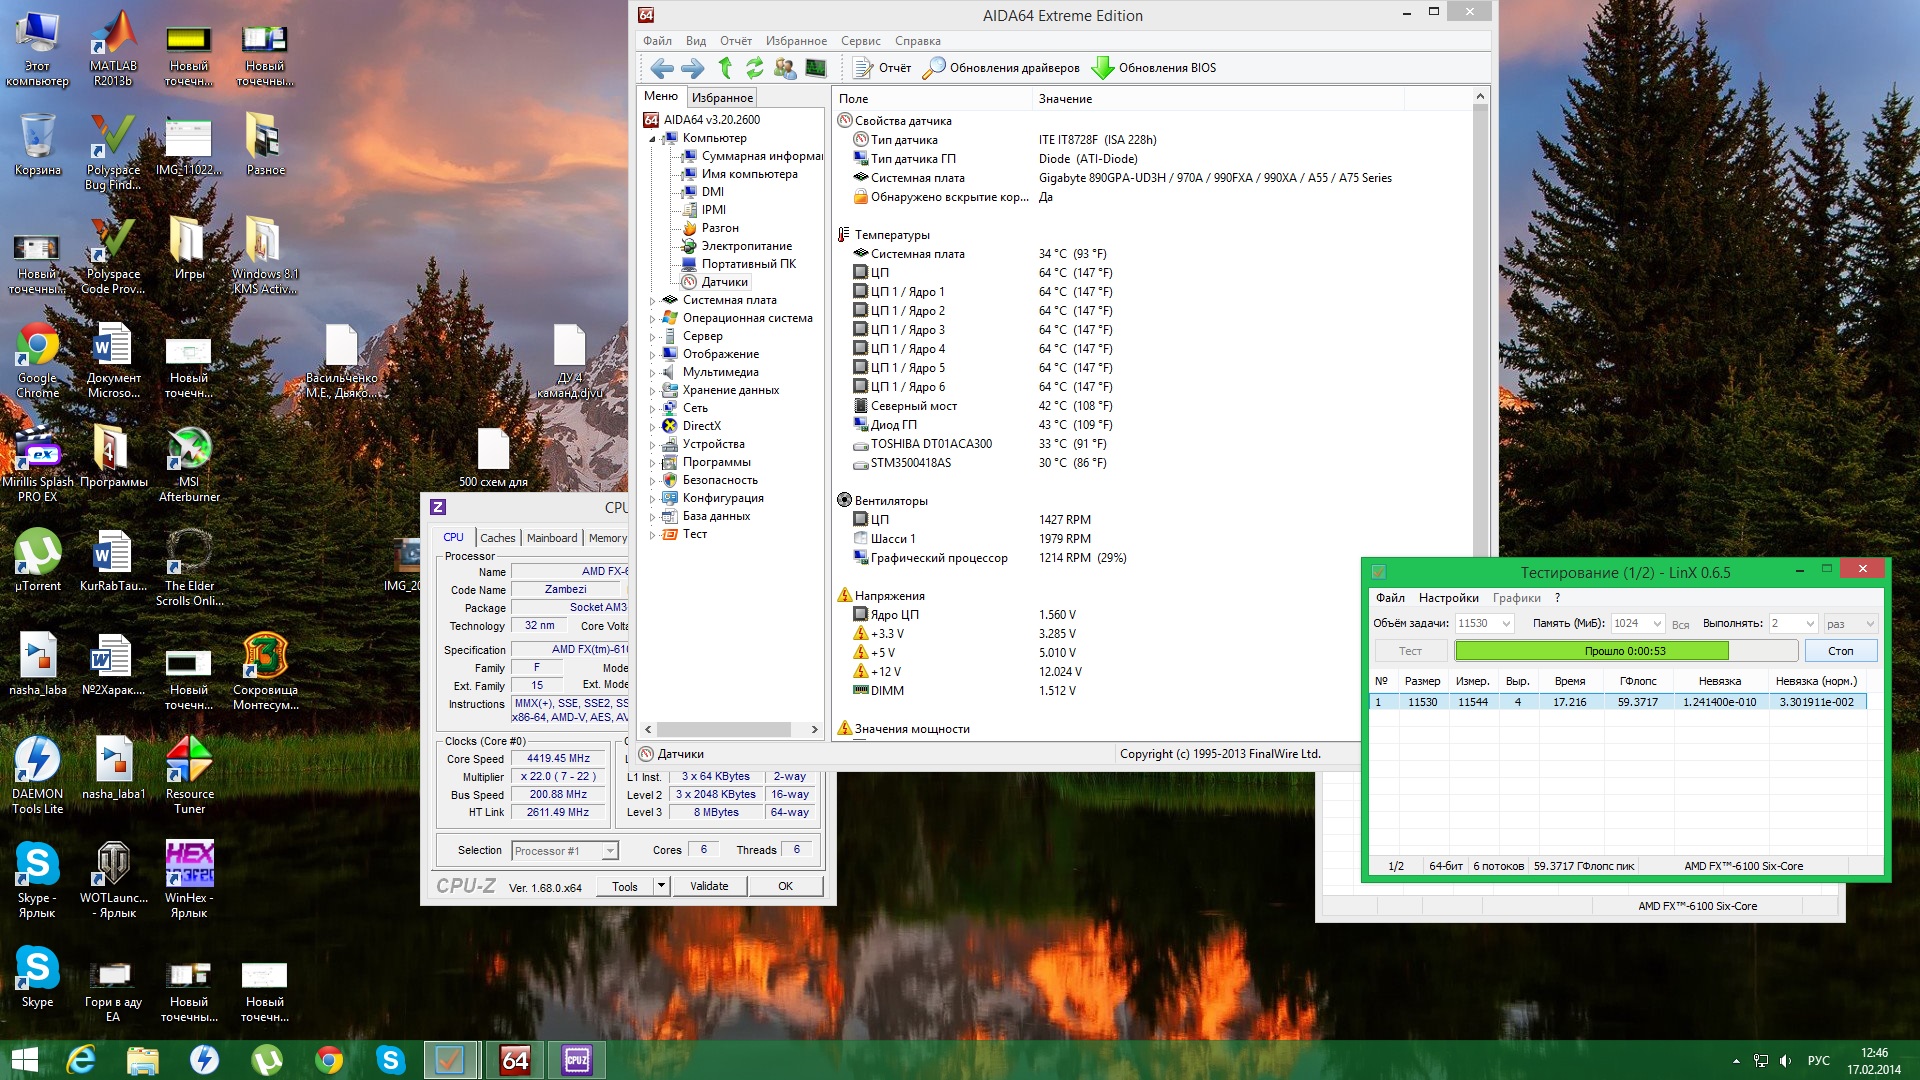This screenshot has height=1080, width=1920.
Task: Click the CPU-Z Tools dropdown arrow
Action: coord(660,886)
